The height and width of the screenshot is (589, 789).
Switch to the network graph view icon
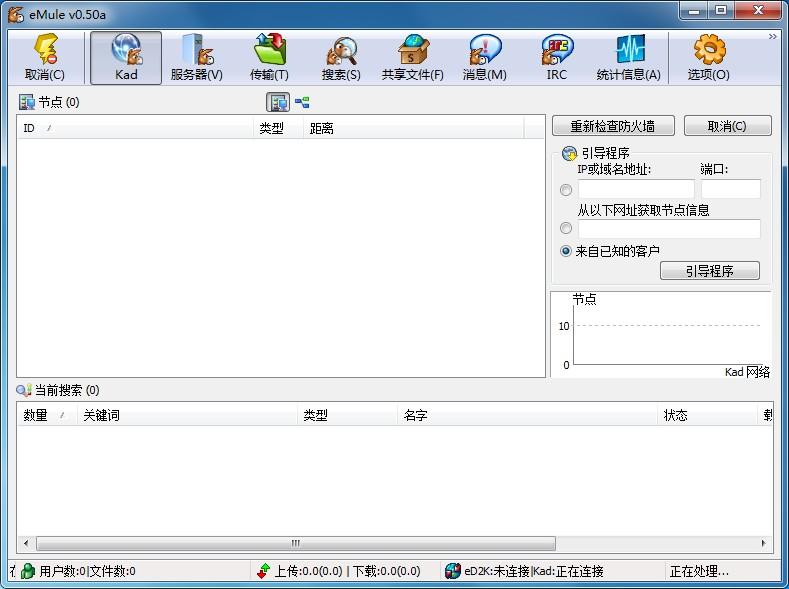pyautogui.click(x=302, y=103)
